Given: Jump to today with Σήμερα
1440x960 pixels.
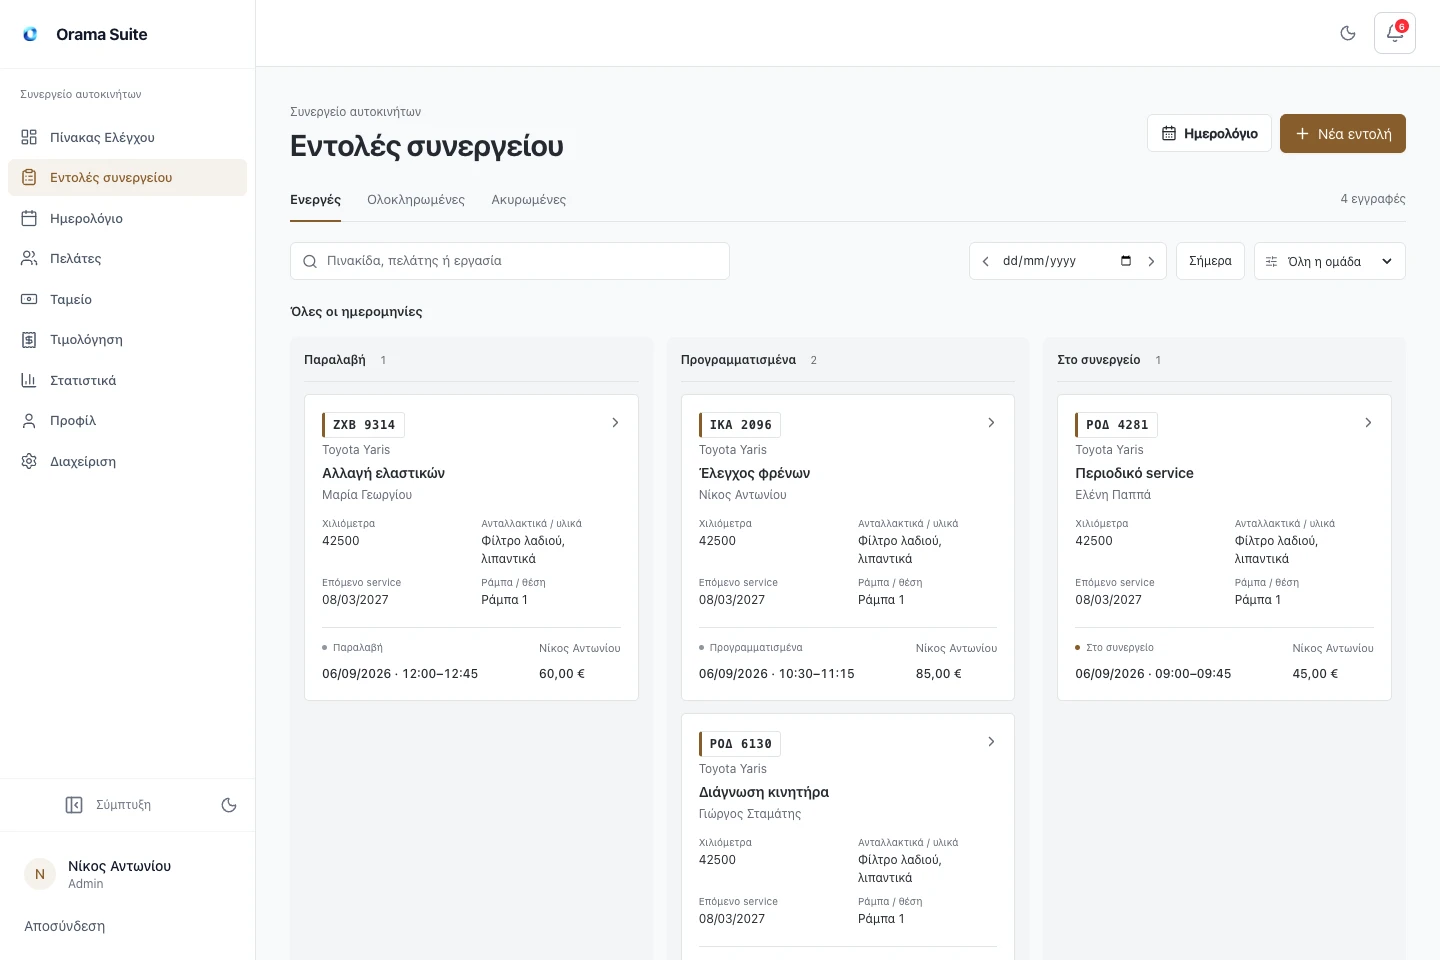Looking at the screenshot, I should pyautogui.click(x=1210, y=261).
